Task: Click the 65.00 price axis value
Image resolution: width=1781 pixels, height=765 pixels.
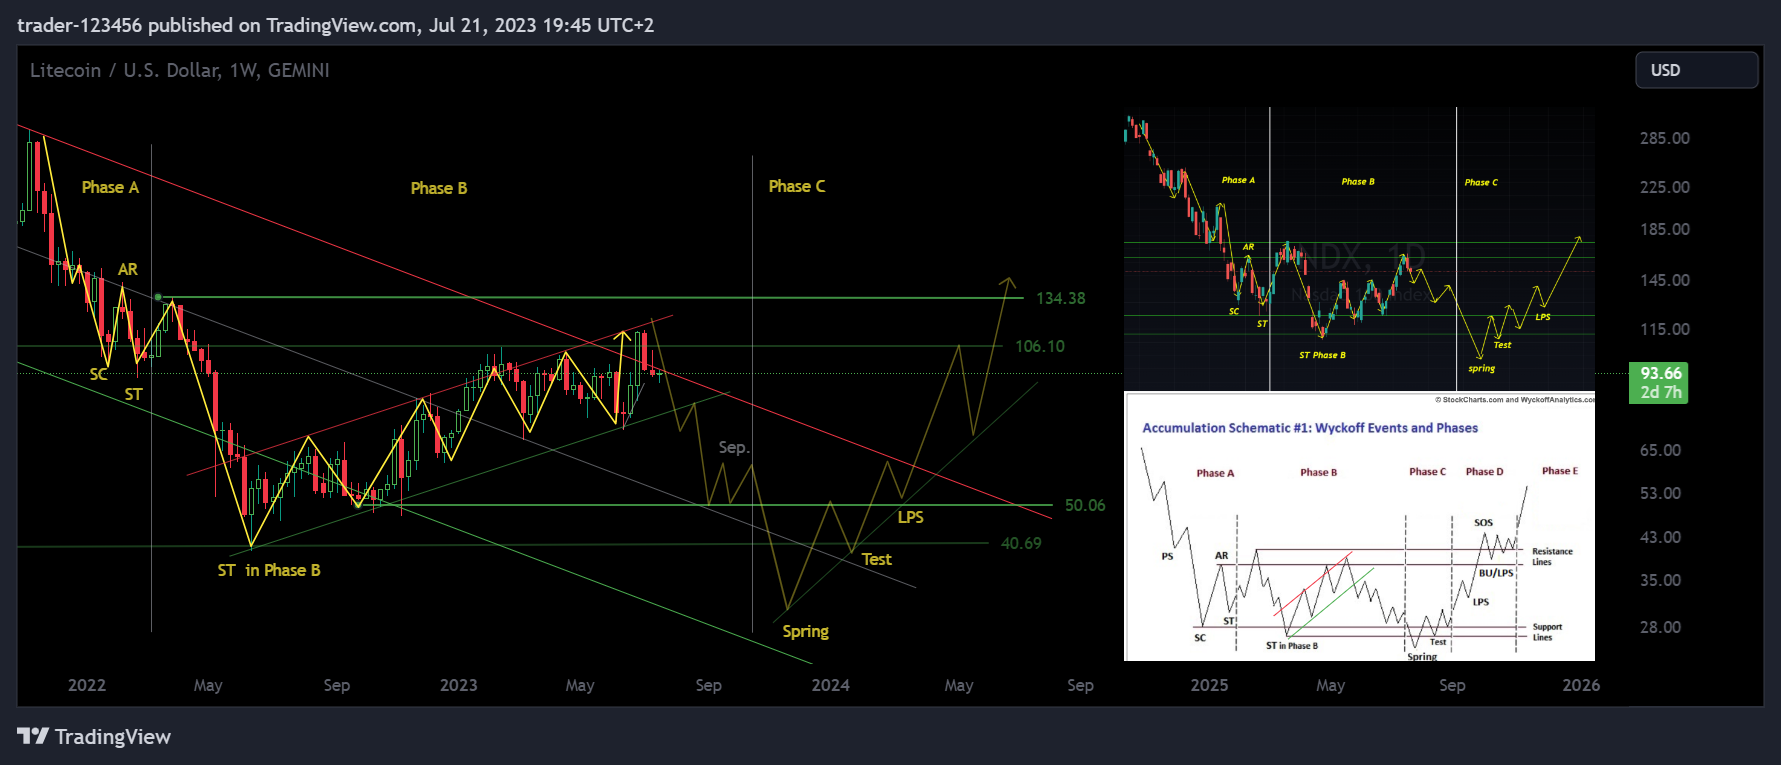Action: pos(1660,450)
